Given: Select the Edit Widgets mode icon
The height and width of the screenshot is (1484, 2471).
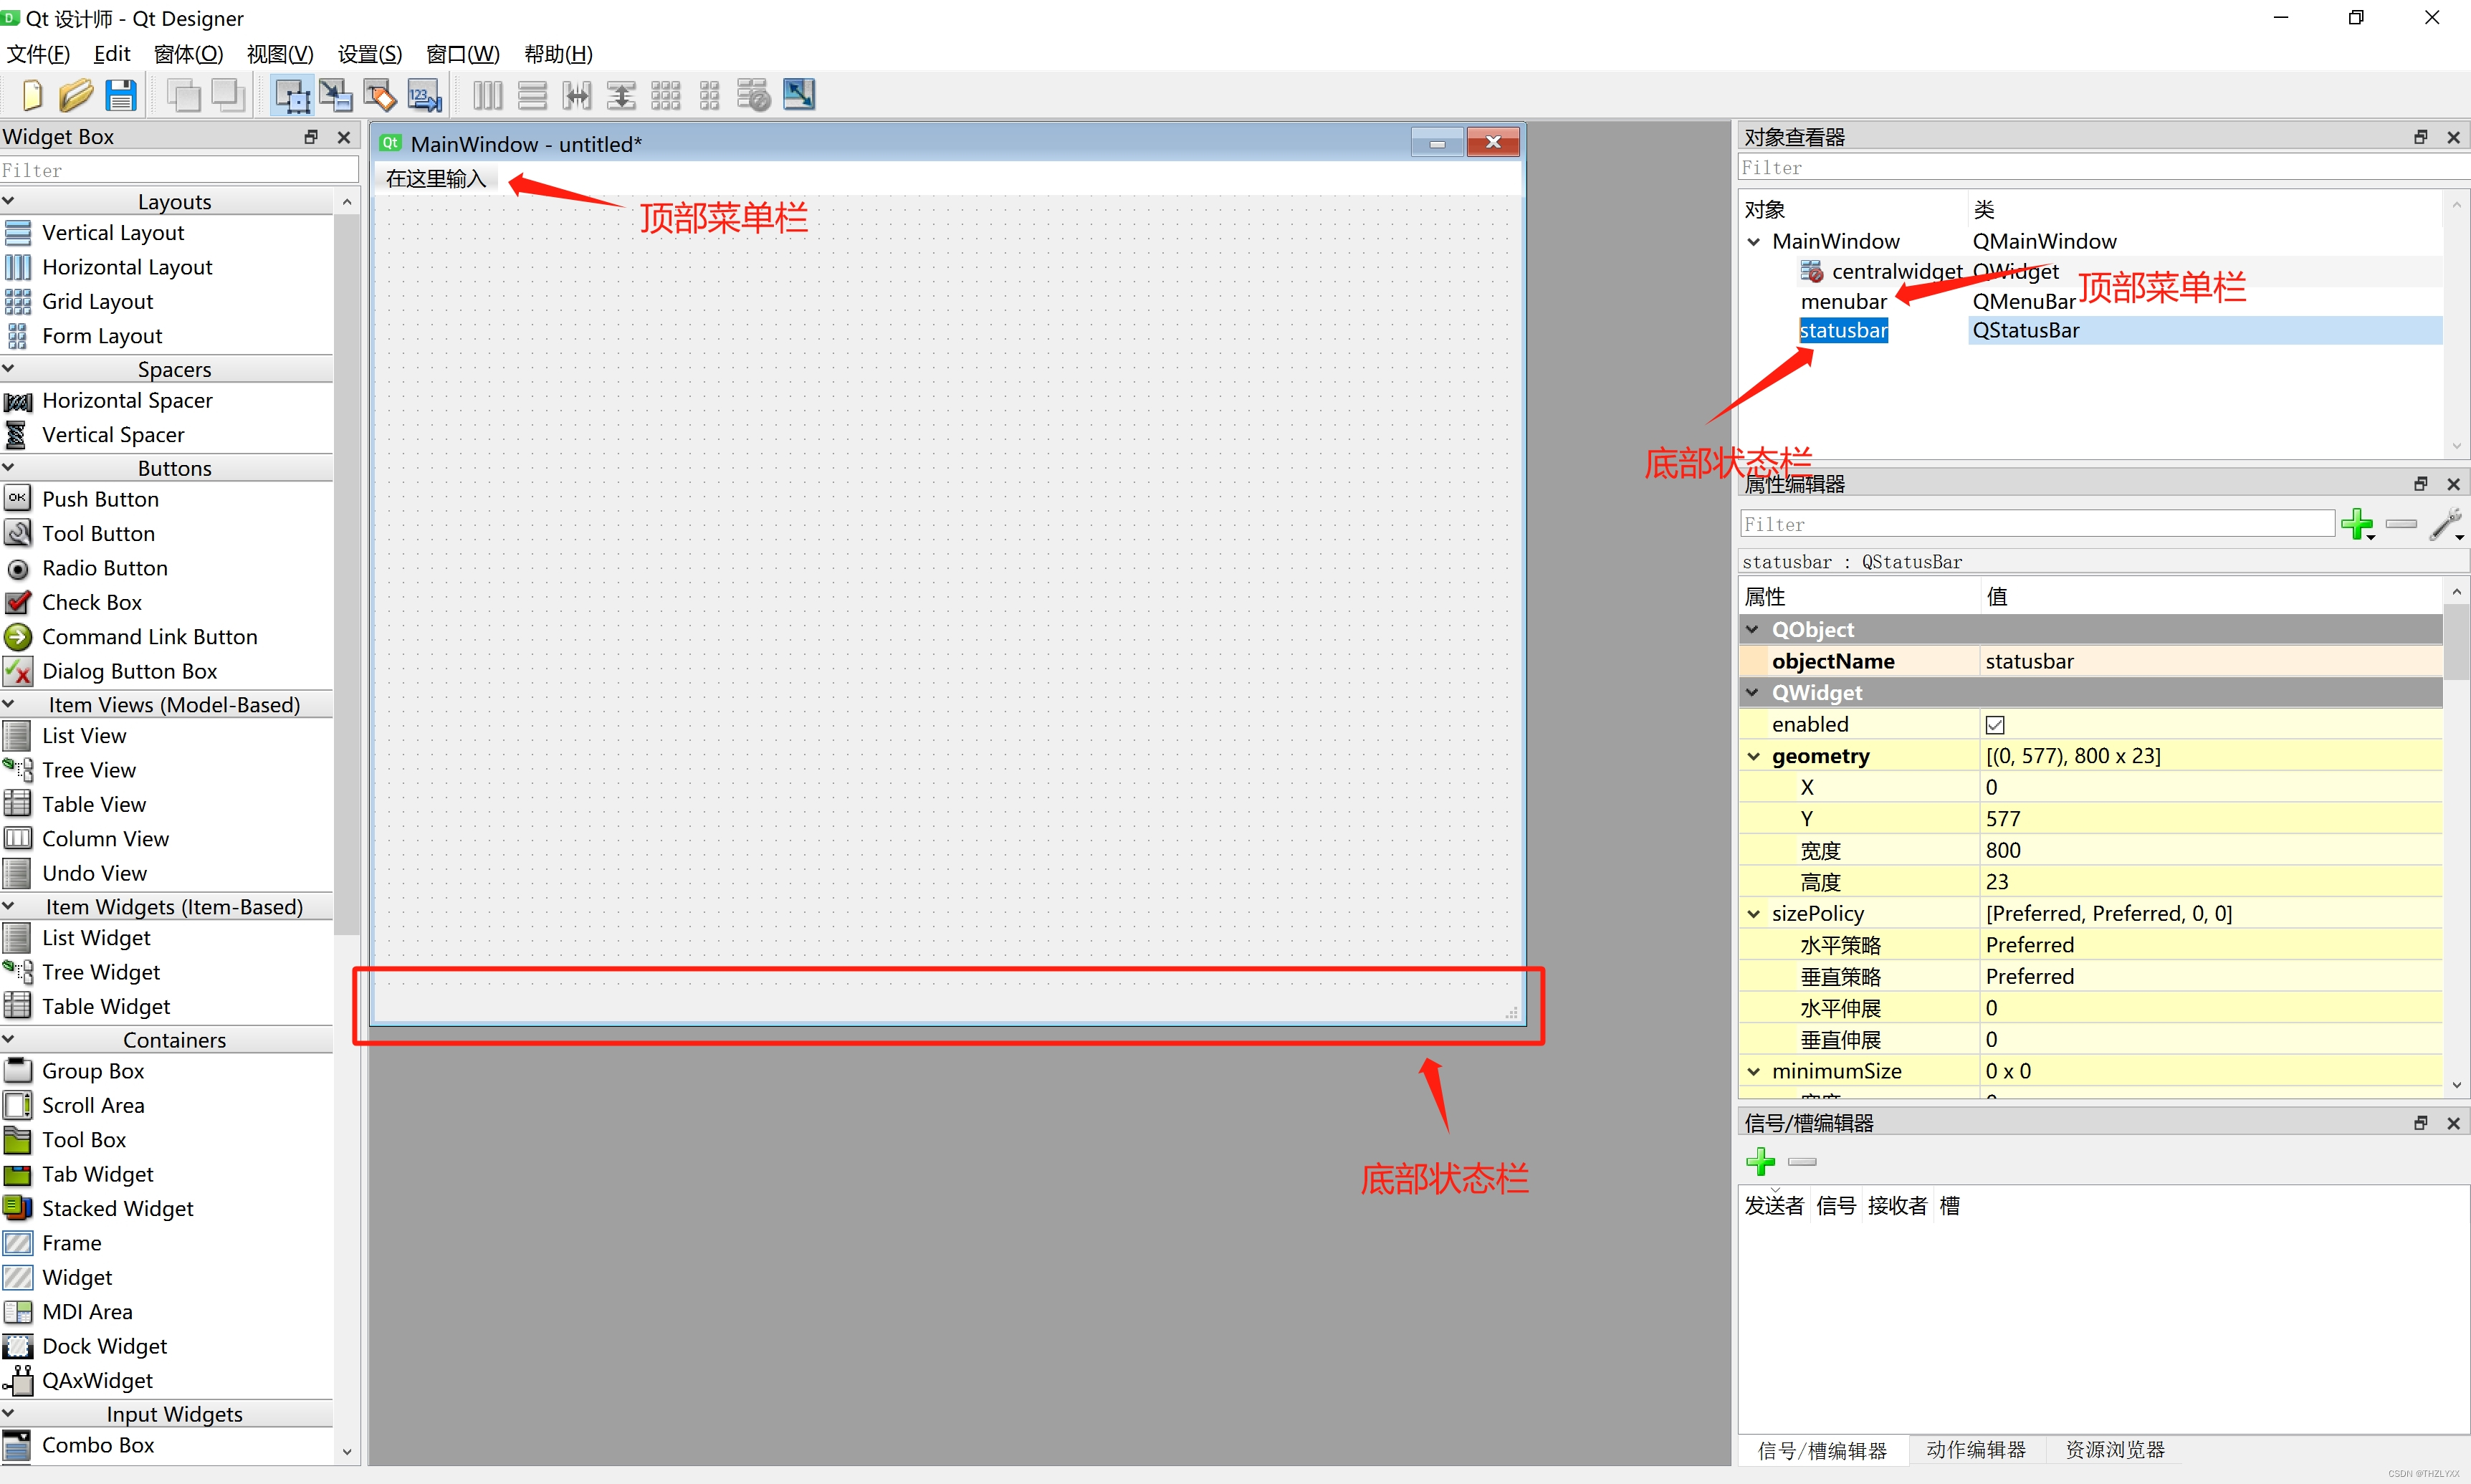Looking at the screenshot, I should coord(292,95).
